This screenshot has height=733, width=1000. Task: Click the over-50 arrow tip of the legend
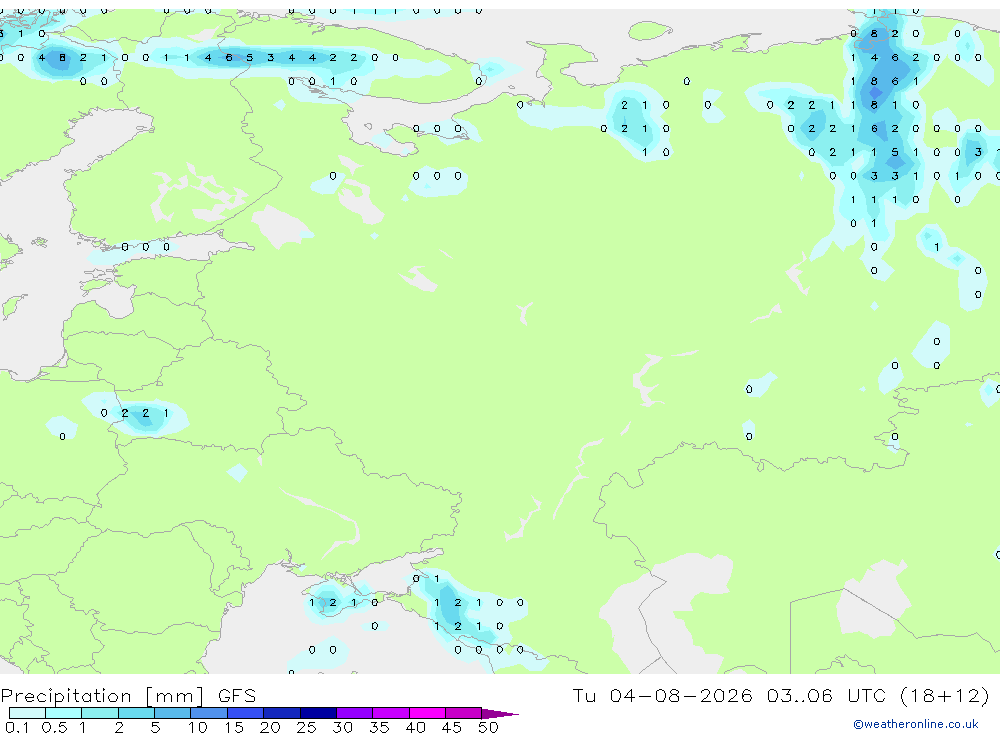499,714
